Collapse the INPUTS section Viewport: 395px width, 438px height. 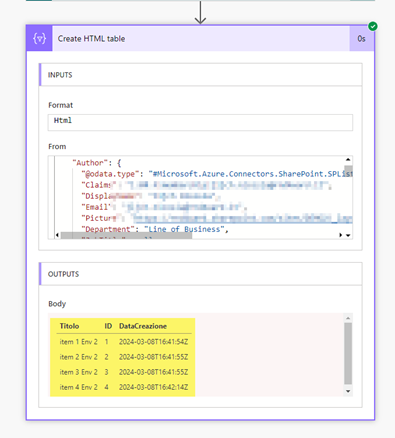(201, 75)
